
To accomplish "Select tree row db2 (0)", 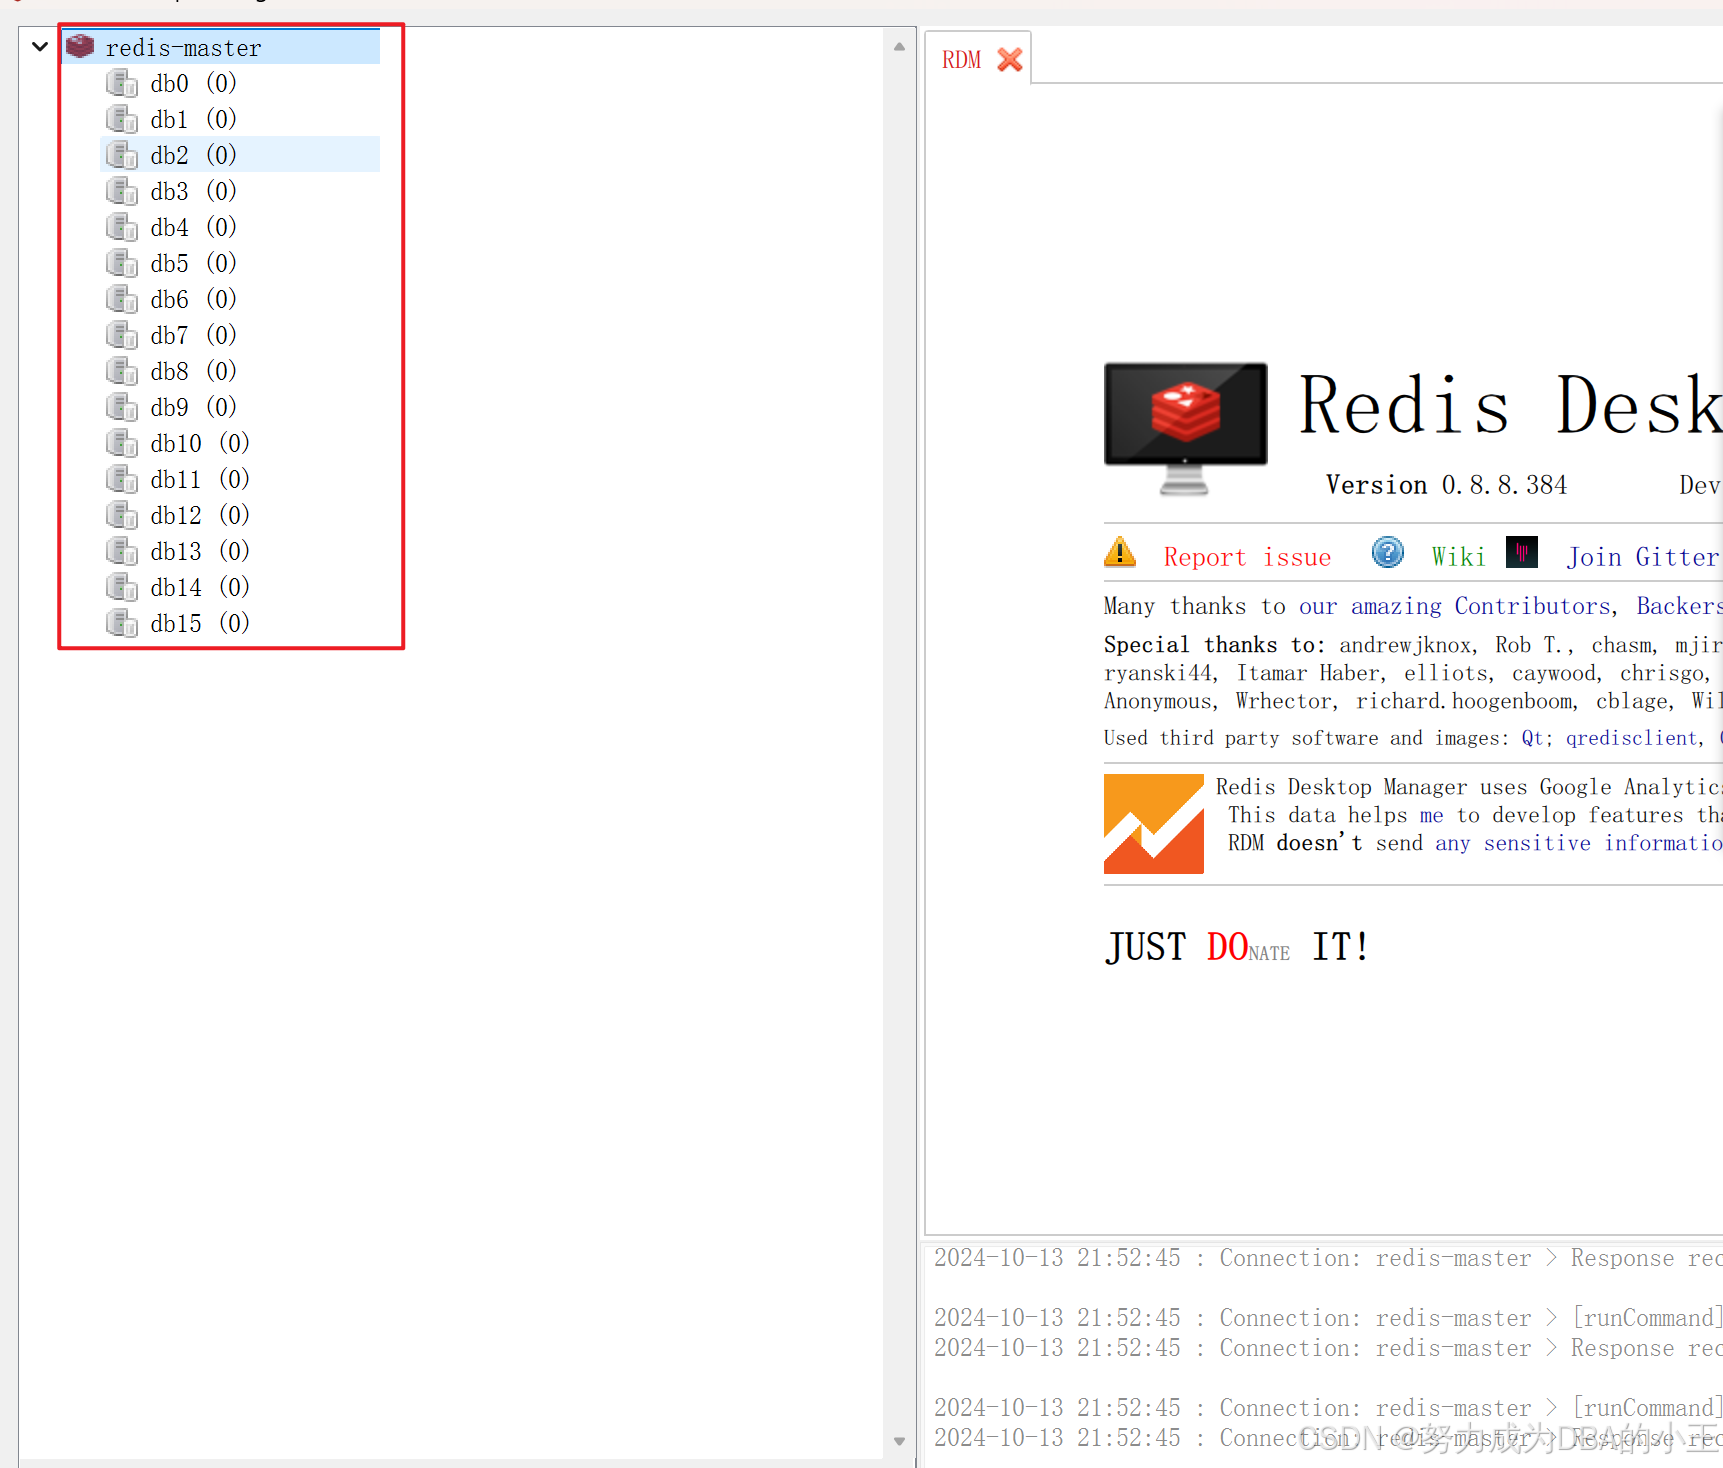I will [x=240, y=155].
